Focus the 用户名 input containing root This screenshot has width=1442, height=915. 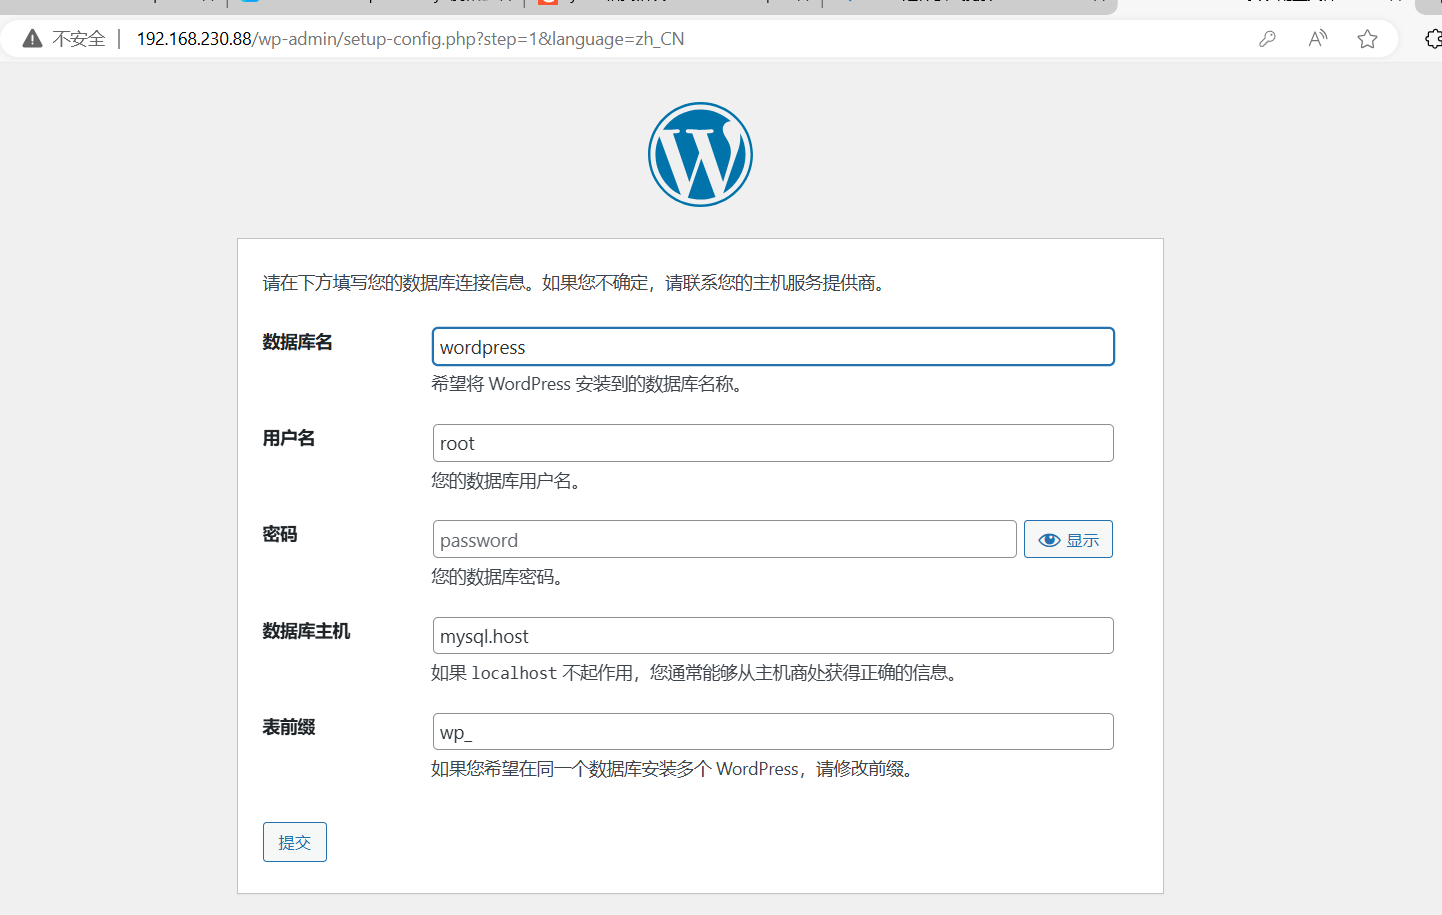click(773, 443)
